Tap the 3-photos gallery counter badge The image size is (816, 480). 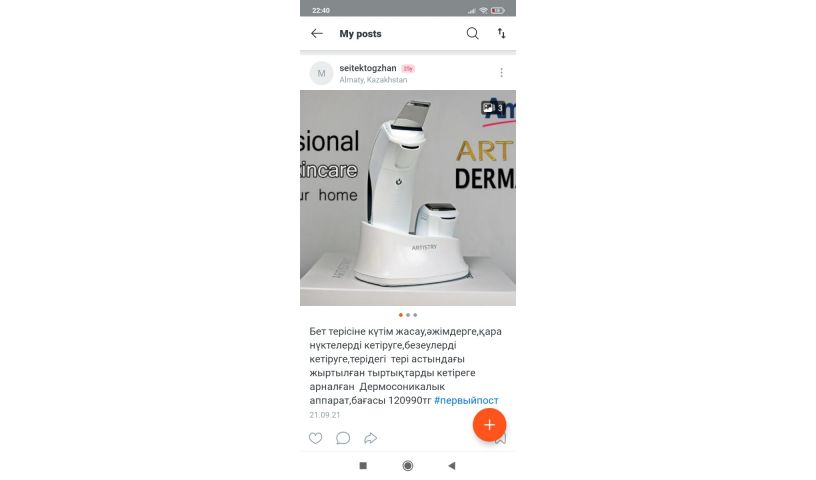492,108
